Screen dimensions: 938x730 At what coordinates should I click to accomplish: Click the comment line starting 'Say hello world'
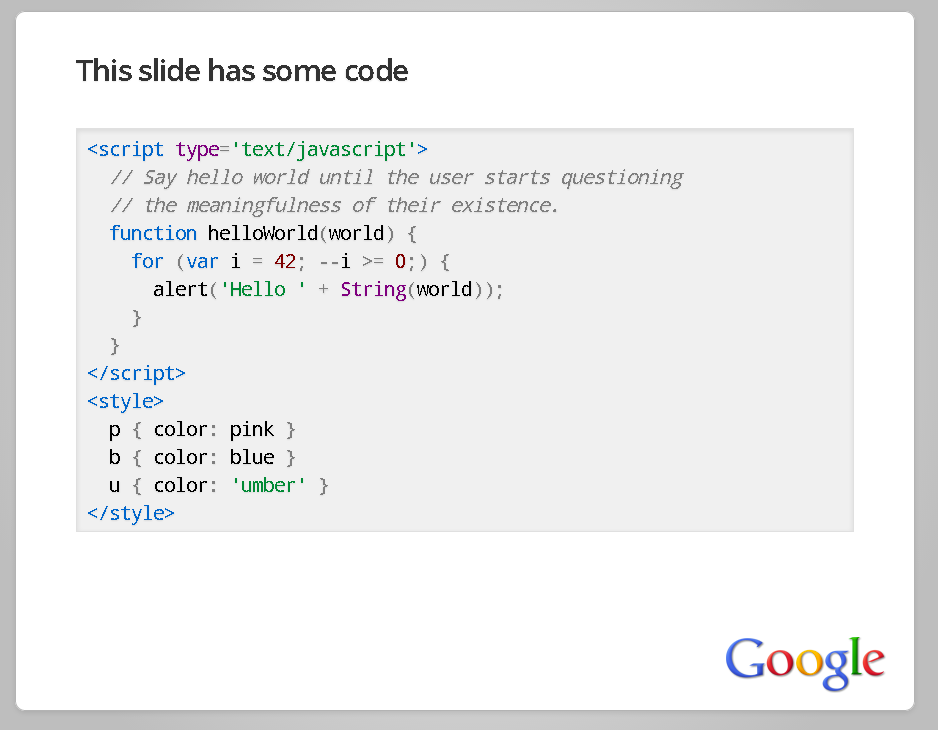pos(397,178)
